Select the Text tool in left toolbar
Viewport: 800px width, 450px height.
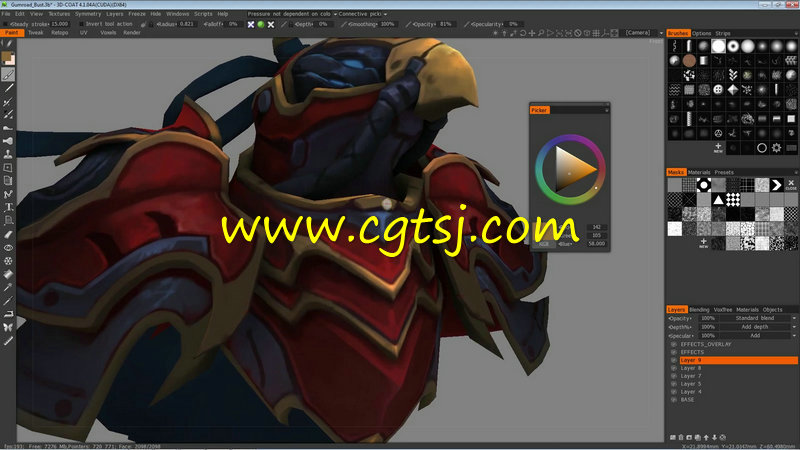pos(8,207)
